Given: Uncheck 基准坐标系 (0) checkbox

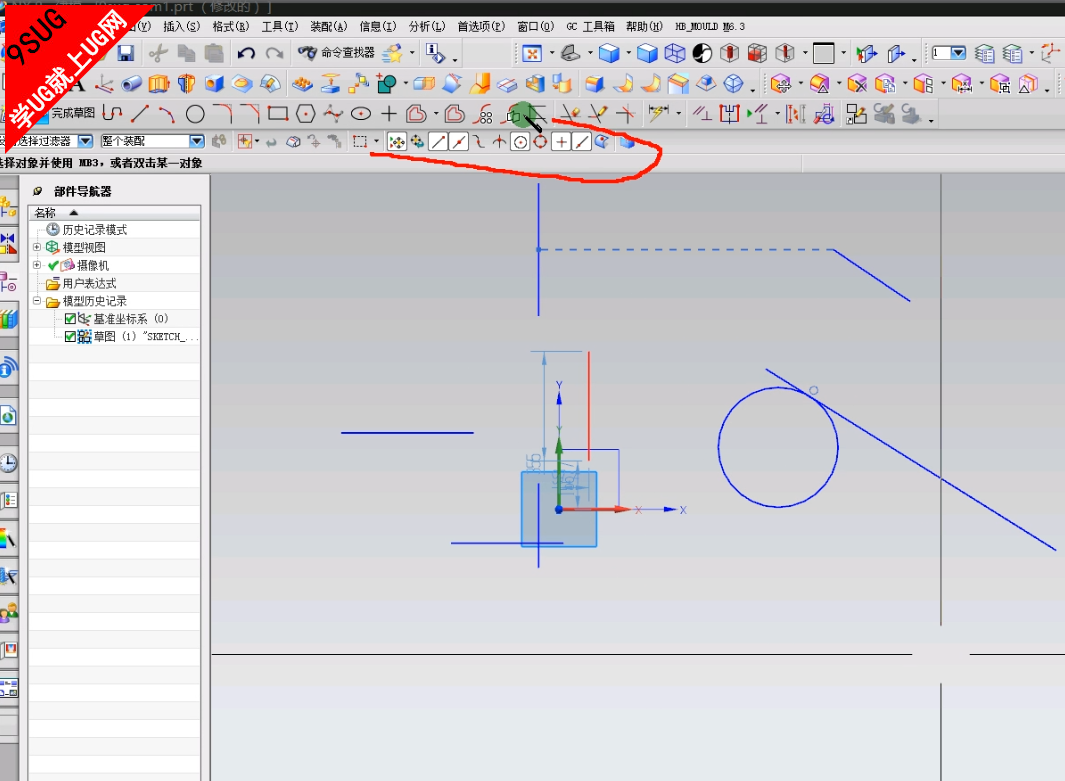Looking at the screenshot, I should click(70, 319).
